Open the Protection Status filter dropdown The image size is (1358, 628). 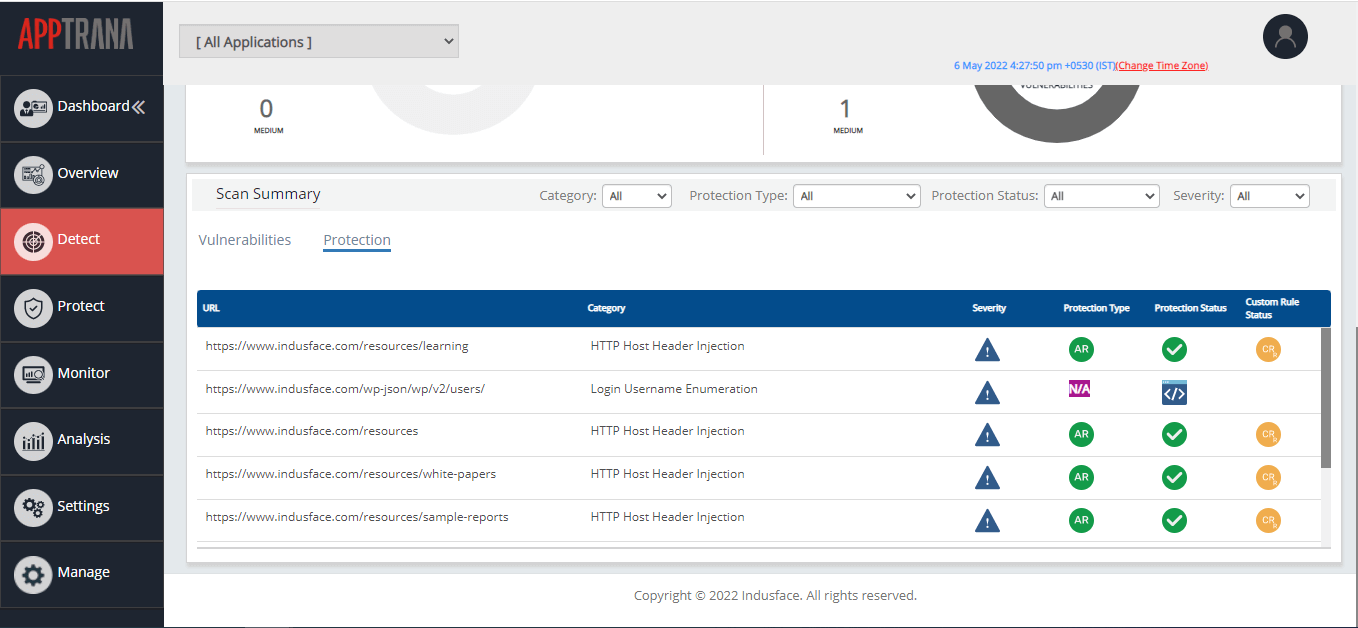(x=1101, y=196)
